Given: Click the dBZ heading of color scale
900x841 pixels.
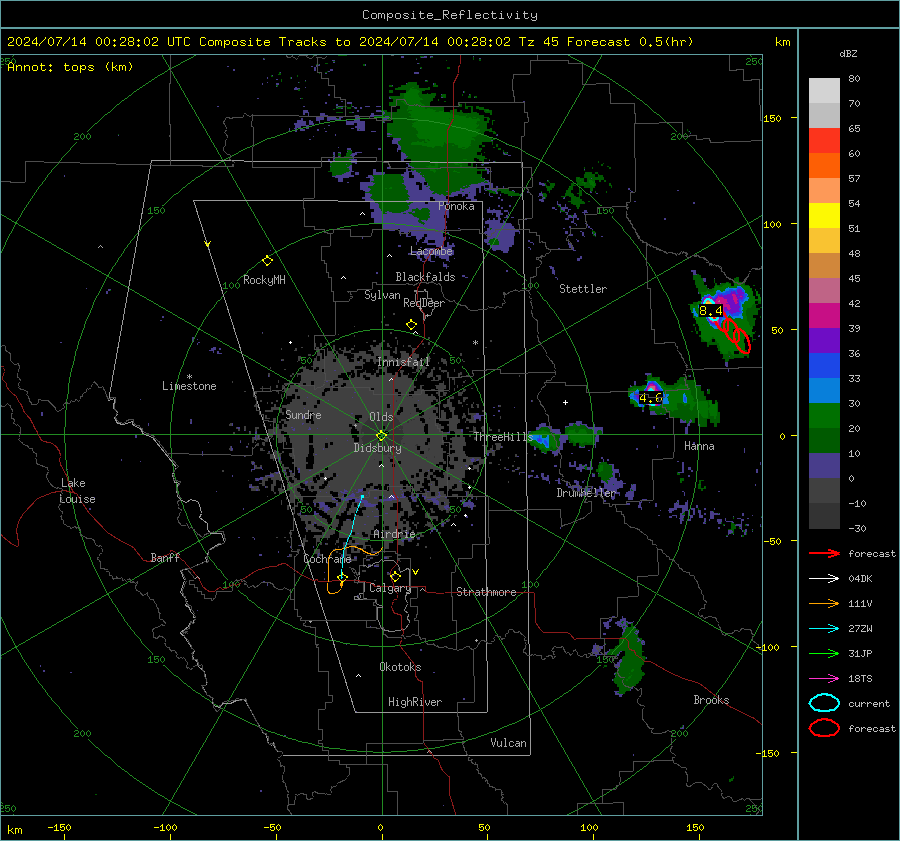Looking at the screenshot, I should coord(848,54).
